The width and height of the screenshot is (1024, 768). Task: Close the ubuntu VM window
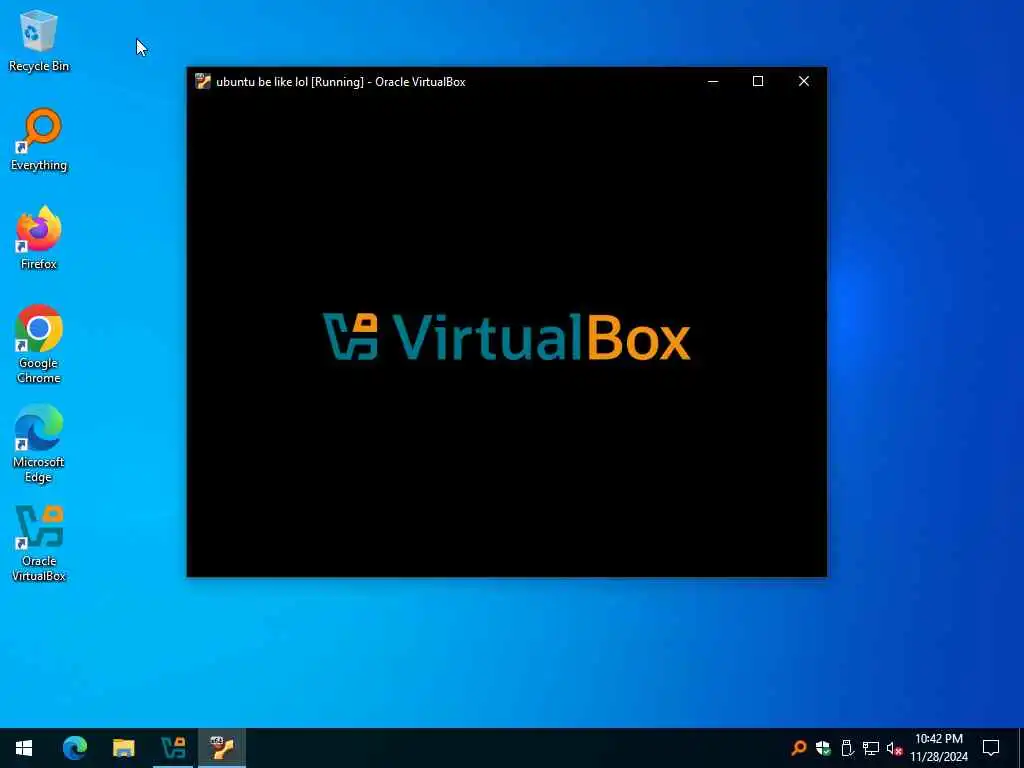click(x=804, y=82)
